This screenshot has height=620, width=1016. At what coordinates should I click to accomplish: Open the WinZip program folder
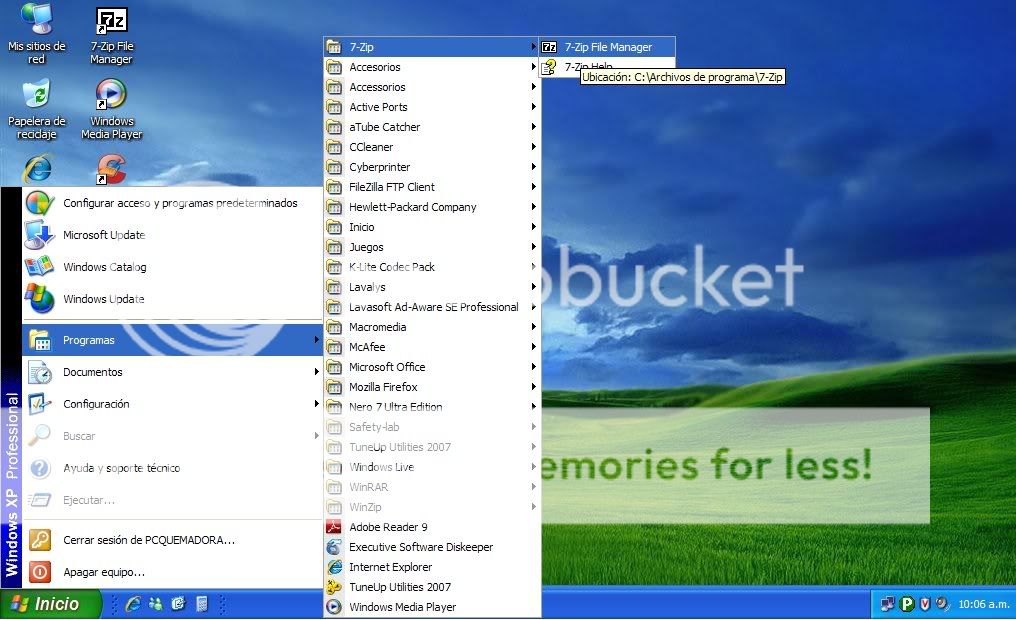click(432, 507)
